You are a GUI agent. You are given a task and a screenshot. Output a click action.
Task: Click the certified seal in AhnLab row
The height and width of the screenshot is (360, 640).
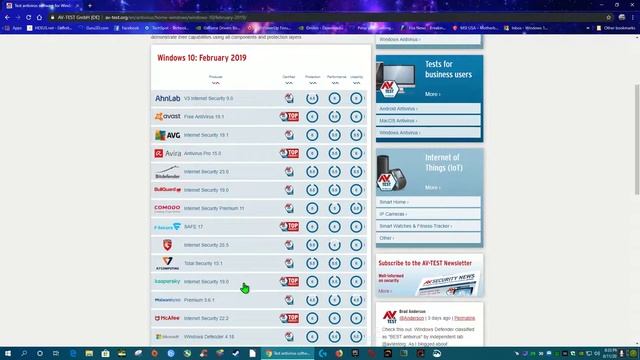point(289,98)
